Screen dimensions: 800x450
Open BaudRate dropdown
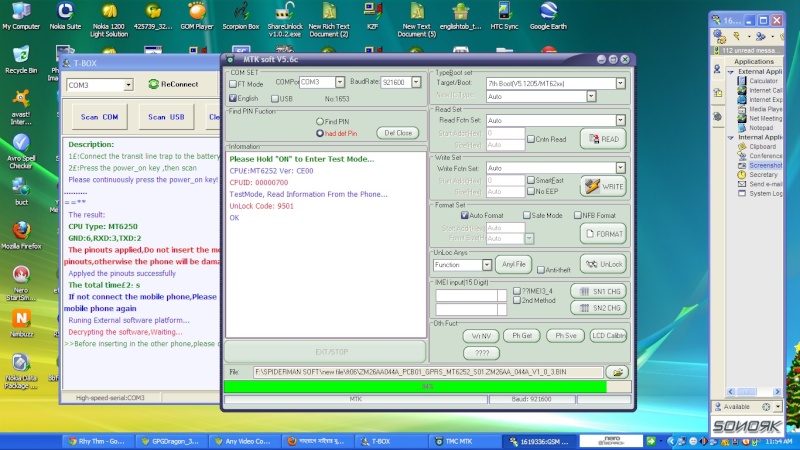click(x=416, y=82)
